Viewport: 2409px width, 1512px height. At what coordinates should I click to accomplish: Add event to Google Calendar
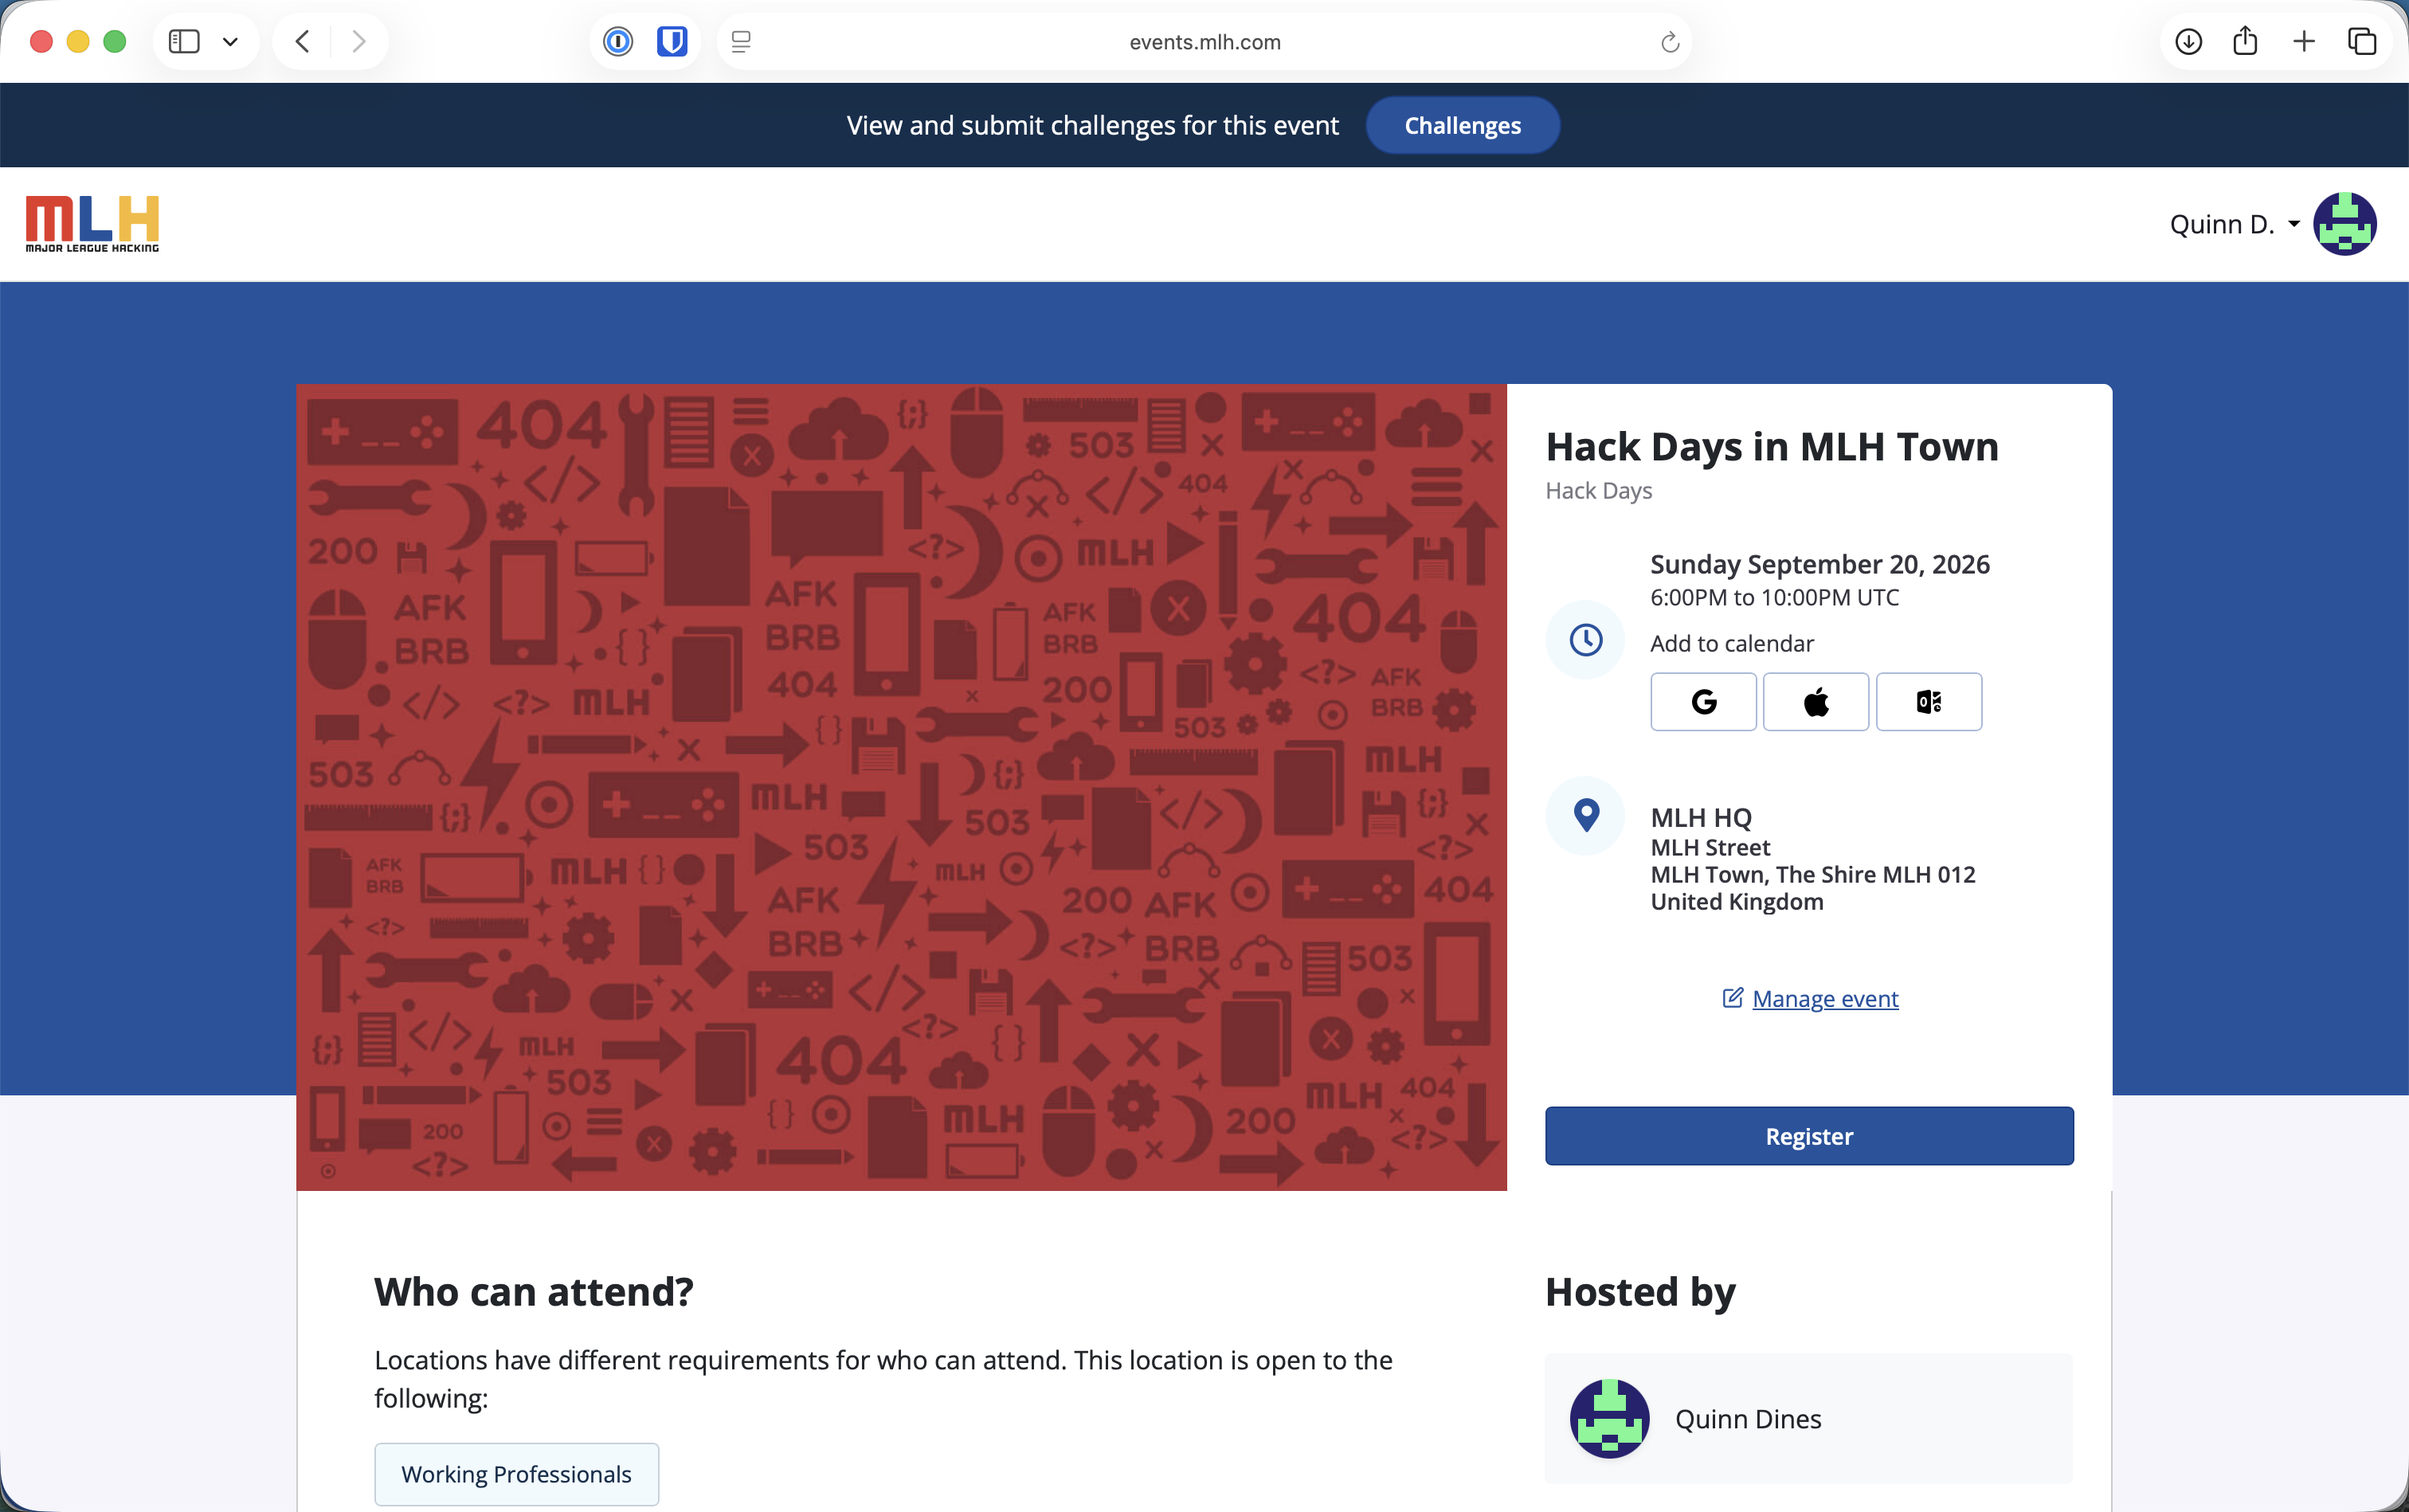(x=1703, y=702)
